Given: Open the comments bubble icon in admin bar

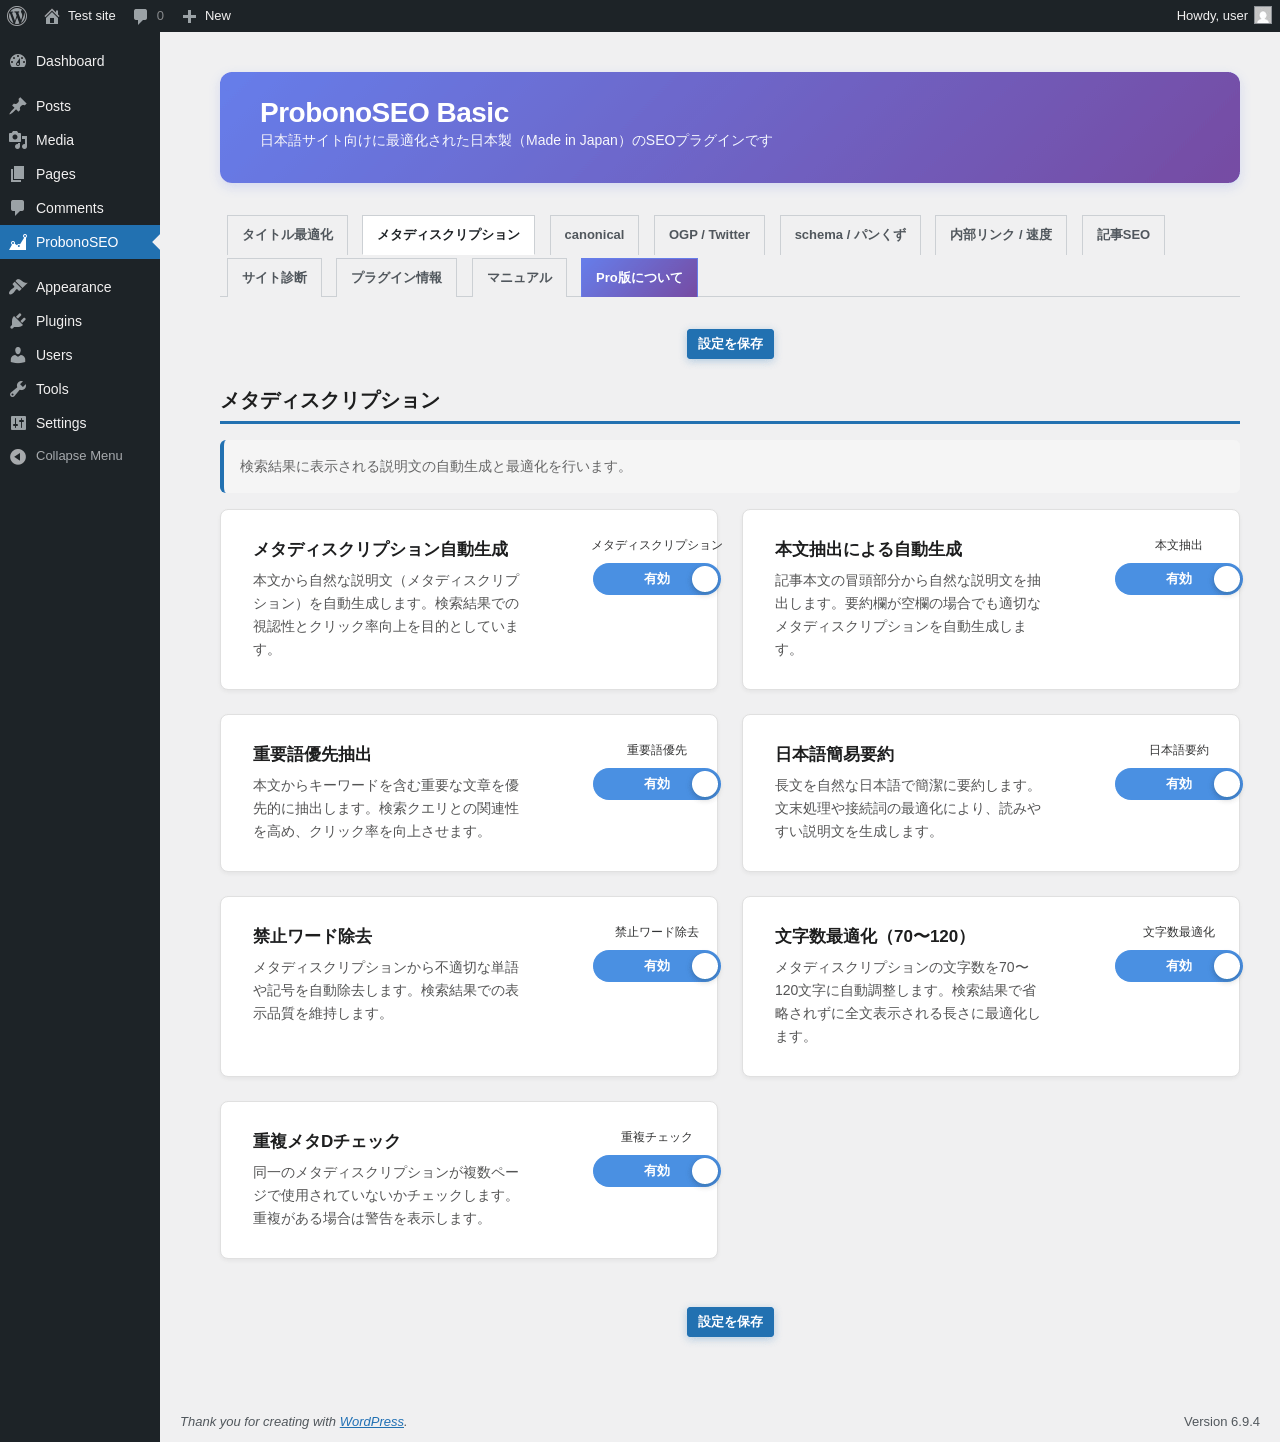Looking at the screenshot, I should (x=141, y=16).
